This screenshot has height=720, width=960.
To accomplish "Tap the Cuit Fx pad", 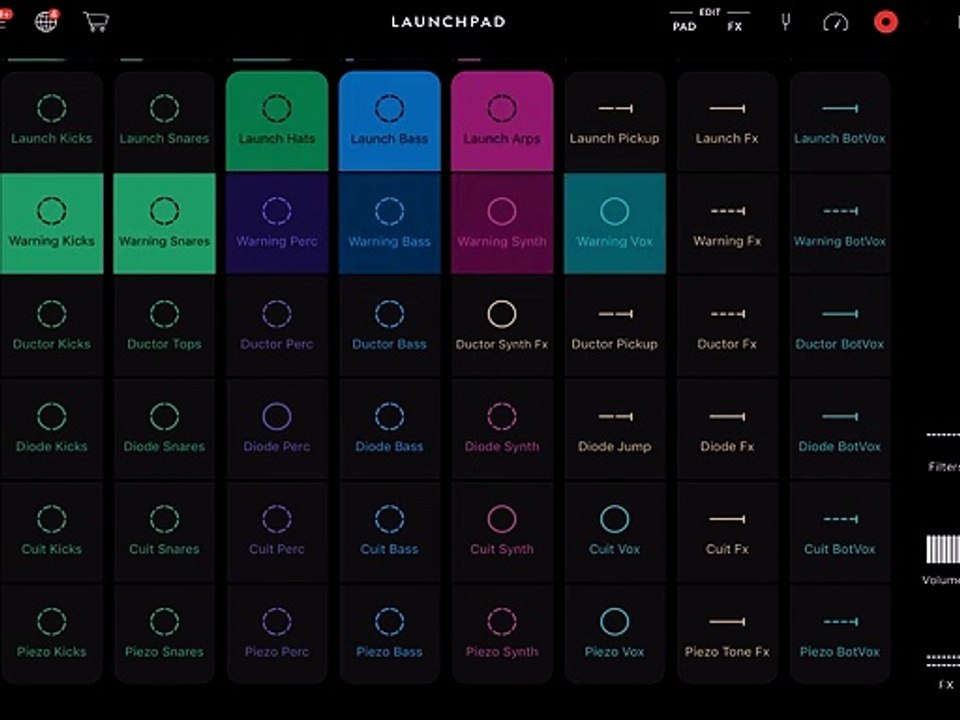I will click(727, 531).
